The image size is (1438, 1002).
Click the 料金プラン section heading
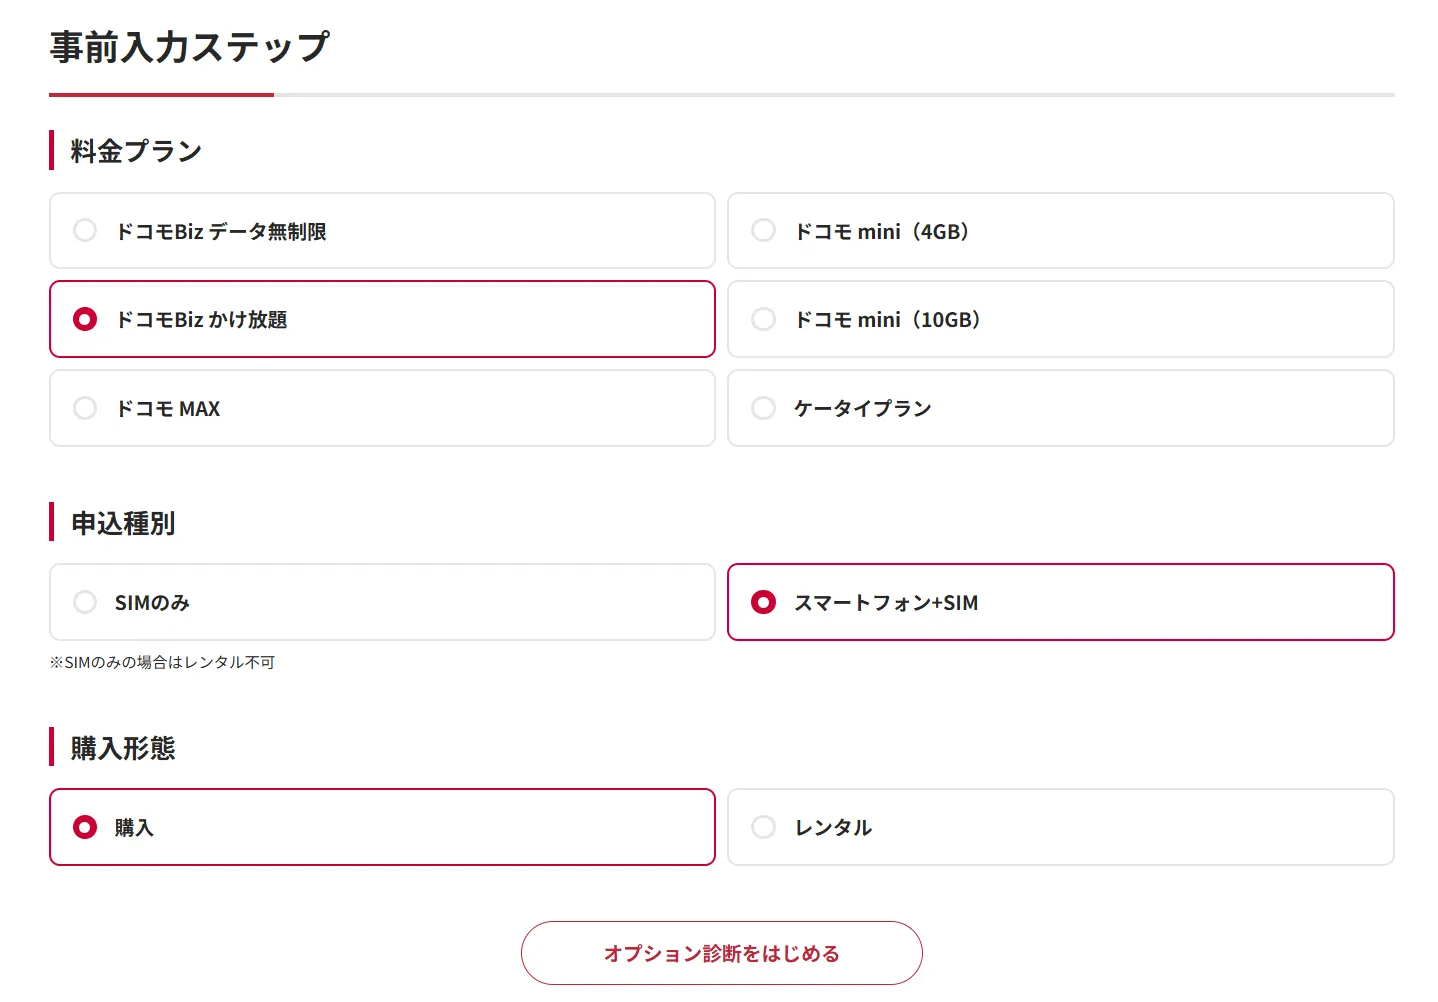pos(136,151)
